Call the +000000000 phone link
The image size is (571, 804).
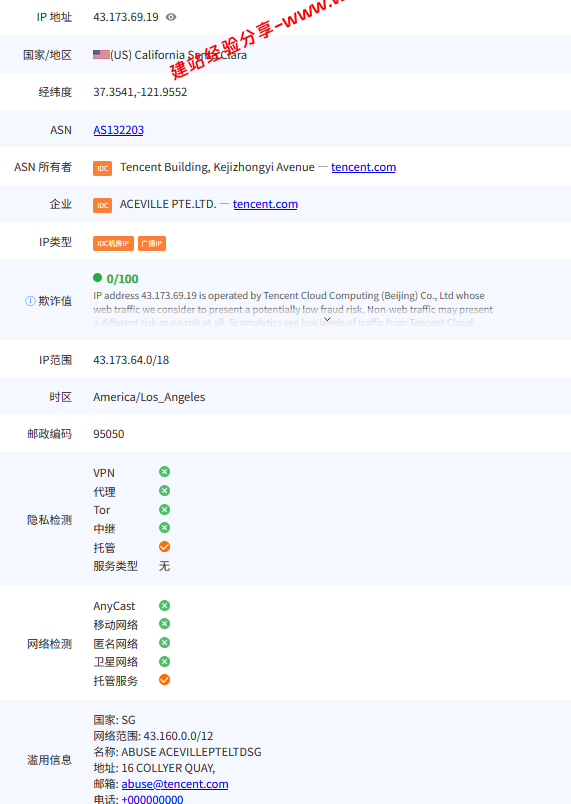(x=152, y=799)
